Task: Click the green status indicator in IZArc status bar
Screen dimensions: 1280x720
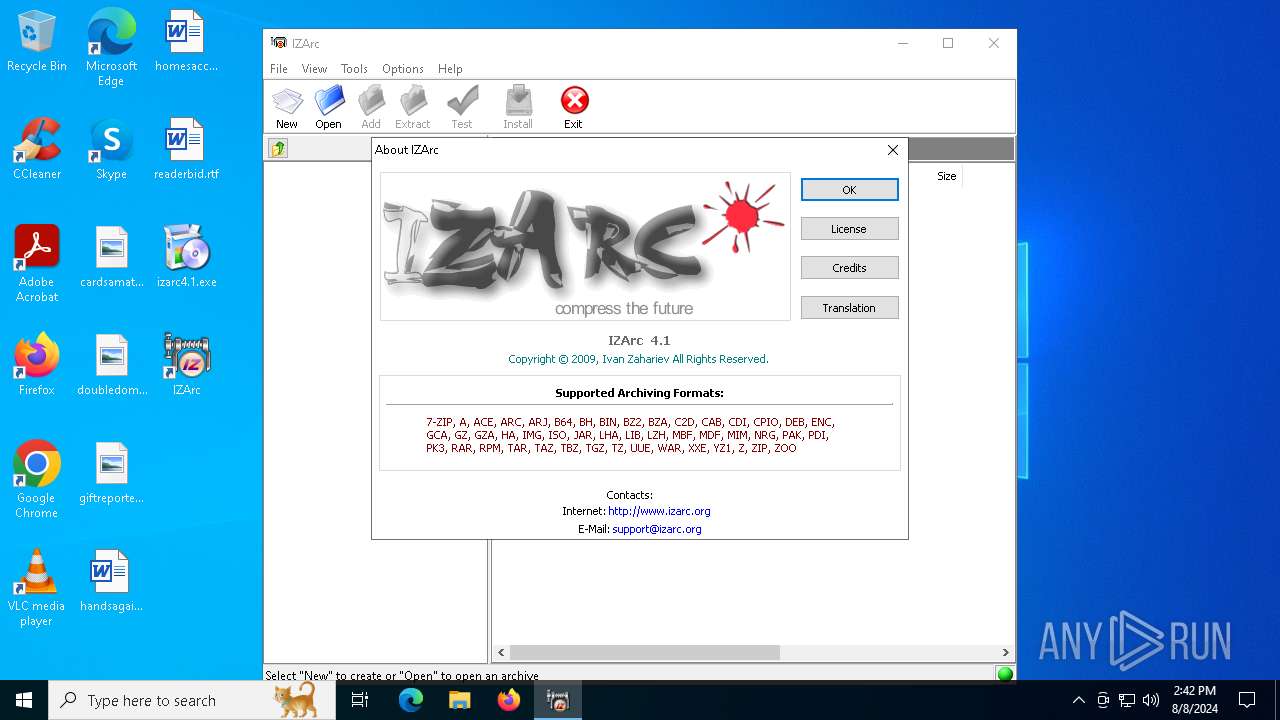Action: tap(1005, 674)
